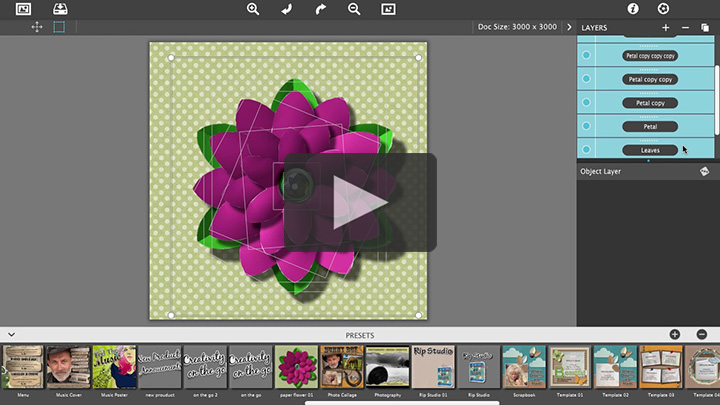
Task: Click the fit-to-screen icon
Action: tap(388, 9)
